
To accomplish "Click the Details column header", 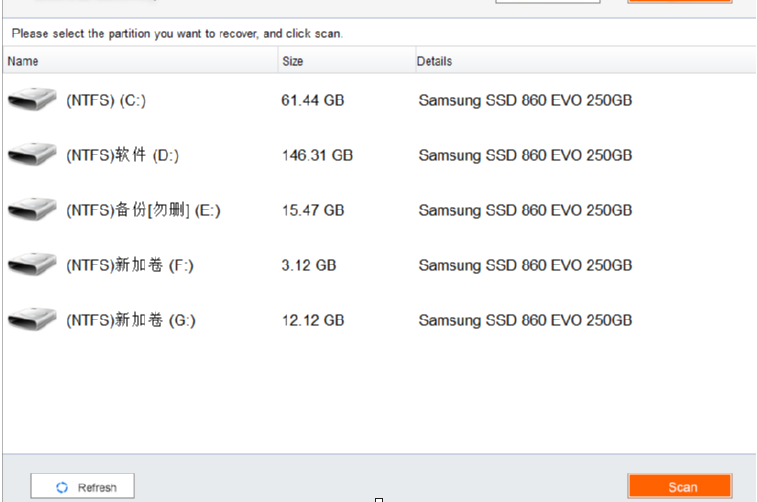I will [x=586, y=61].
